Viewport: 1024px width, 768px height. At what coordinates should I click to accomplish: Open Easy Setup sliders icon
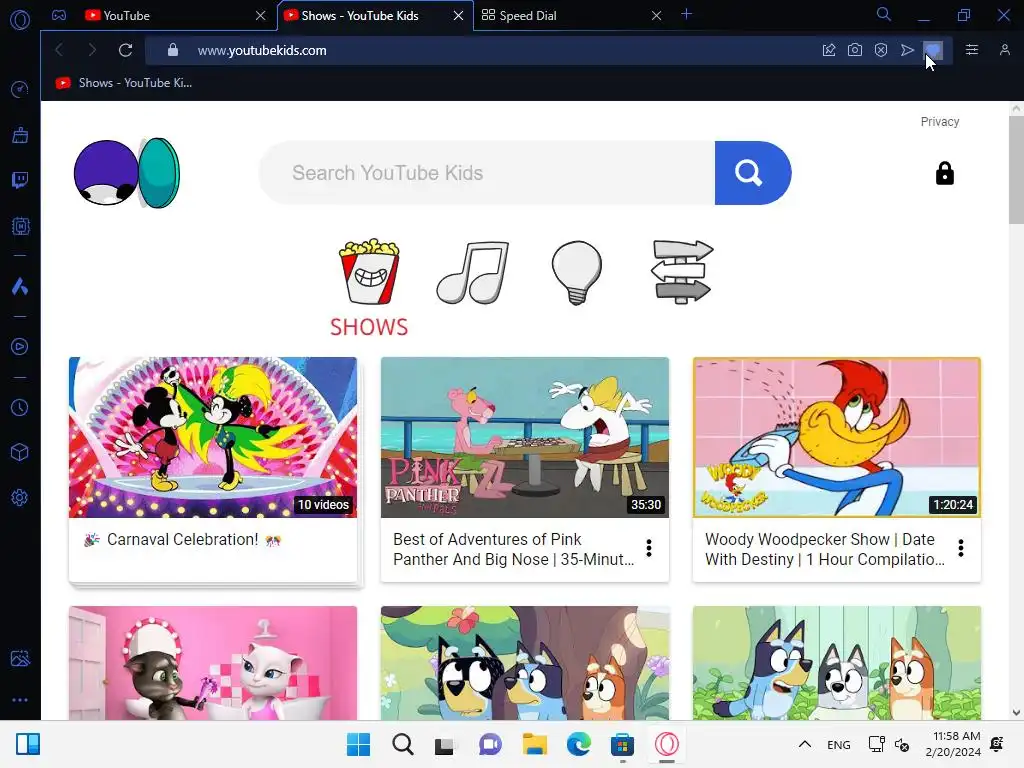972,50
